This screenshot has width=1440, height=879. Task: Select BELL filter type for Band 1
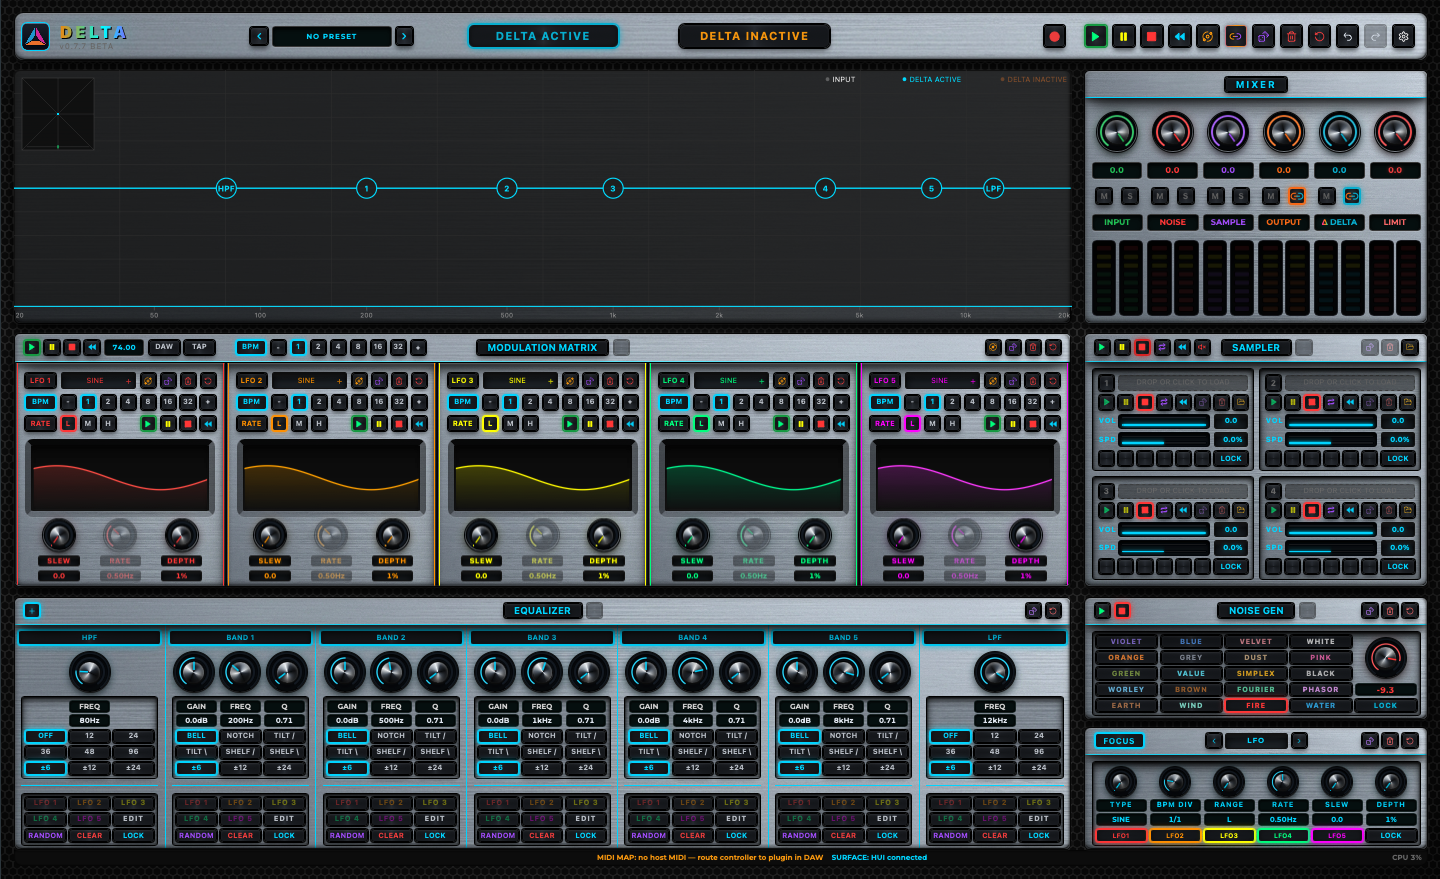coord(196,736)
